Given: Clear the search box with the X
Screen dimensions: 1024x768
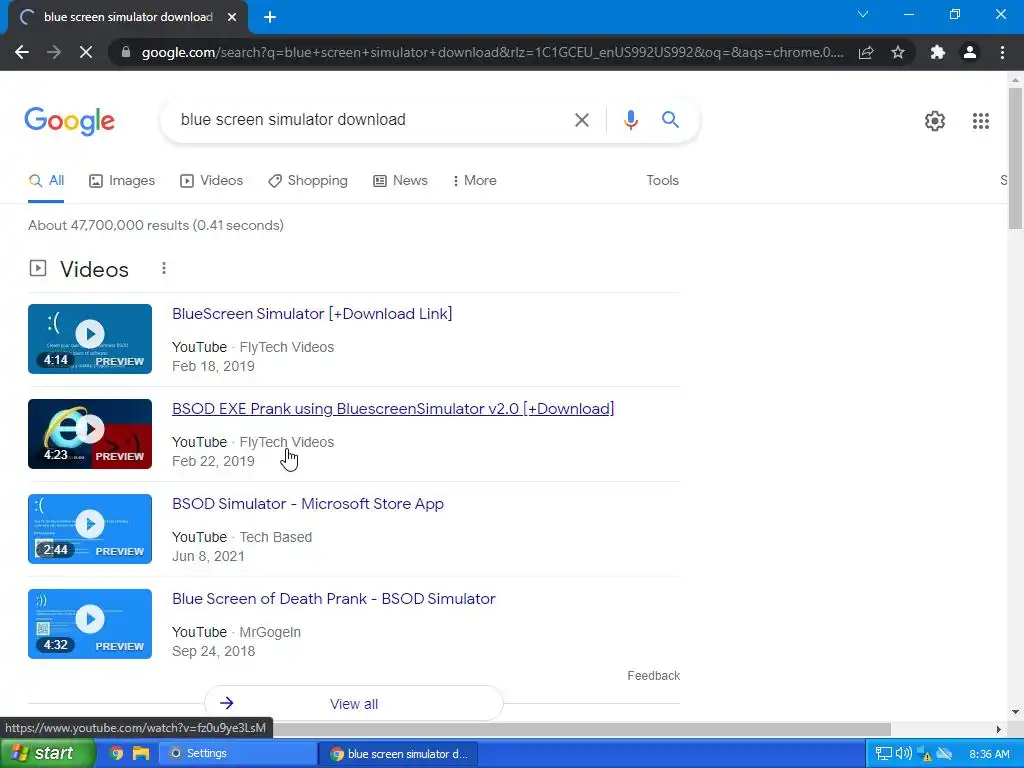Looking at the screenshot, I should point(582,120).
